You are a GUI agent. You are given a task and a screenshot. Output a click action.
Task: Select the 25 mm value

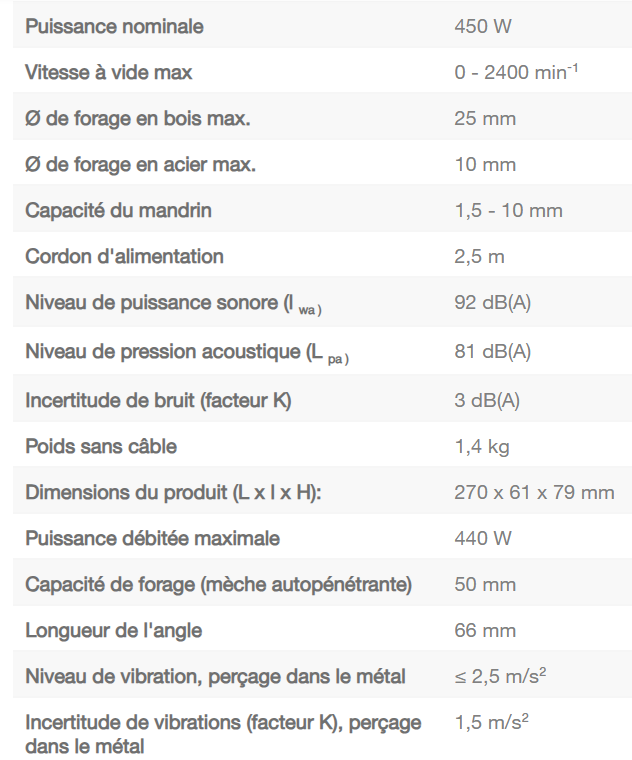(485, 119)
